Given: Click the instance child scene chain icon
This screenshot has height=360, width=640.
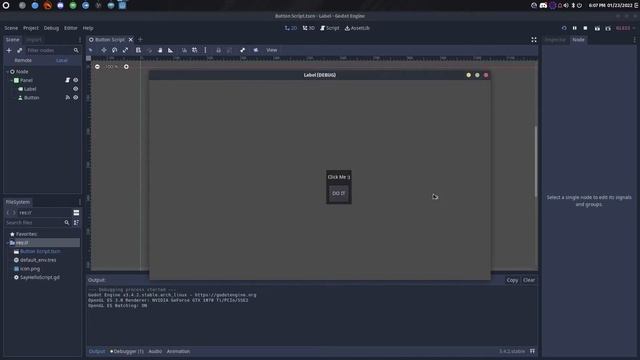Looking at the screenshot, I should click(x=19, y=50).
